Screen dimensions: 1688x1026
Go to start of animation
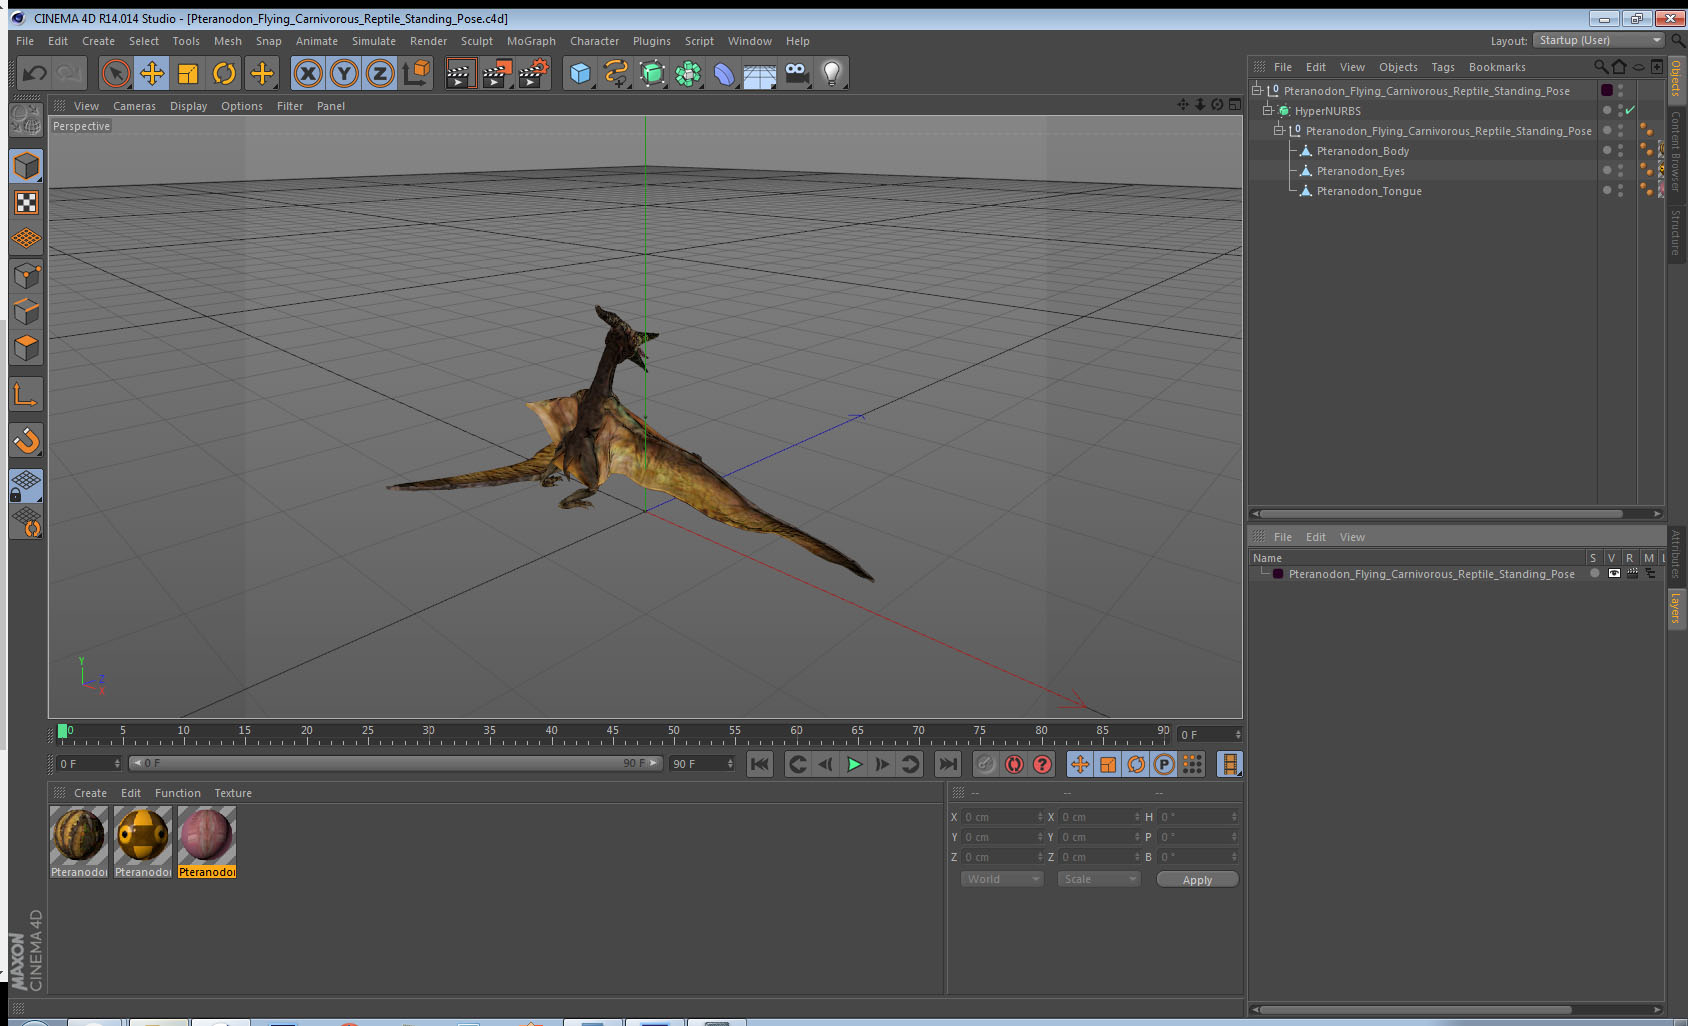pyautogui.click(x=760, y=764)
